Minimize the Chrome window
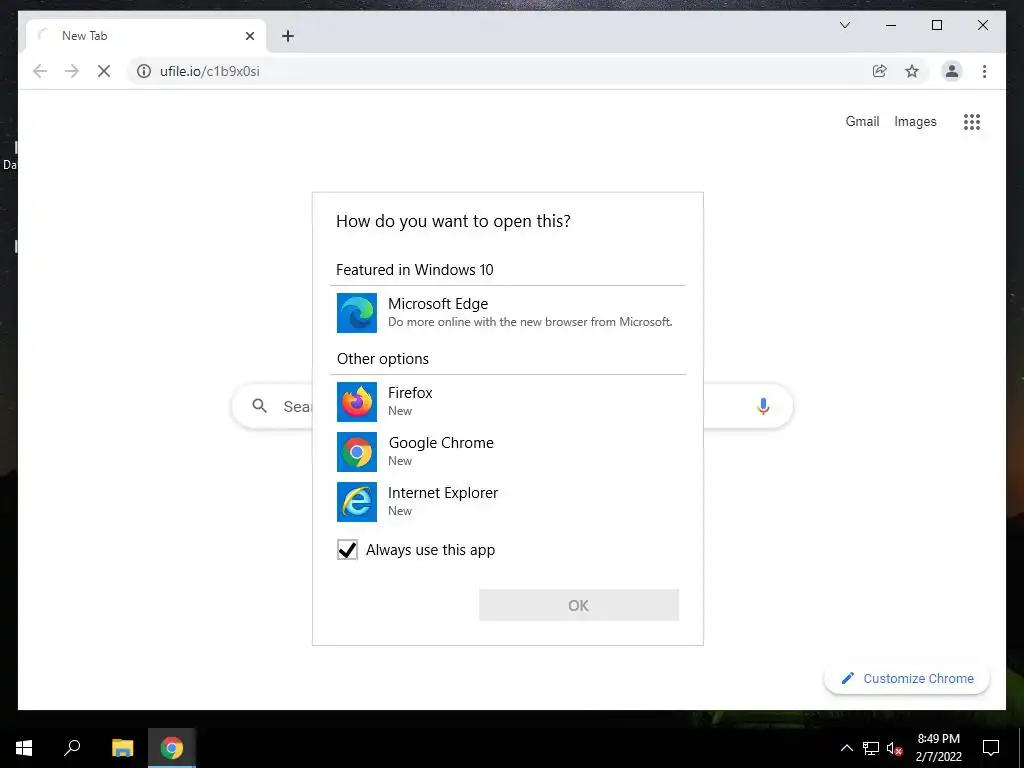1024x768 pixels. (x=891, y=25)
